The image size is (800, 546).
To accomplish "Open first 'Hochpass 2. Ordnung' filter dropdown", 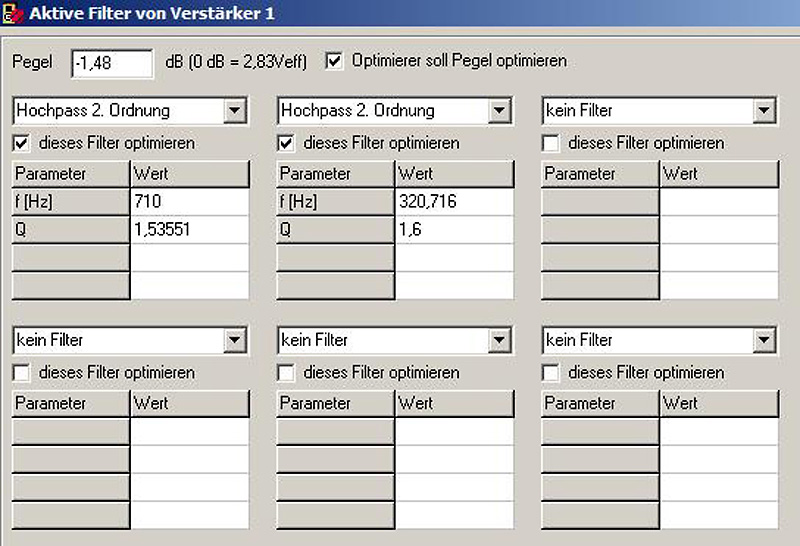I will (236, 111).
